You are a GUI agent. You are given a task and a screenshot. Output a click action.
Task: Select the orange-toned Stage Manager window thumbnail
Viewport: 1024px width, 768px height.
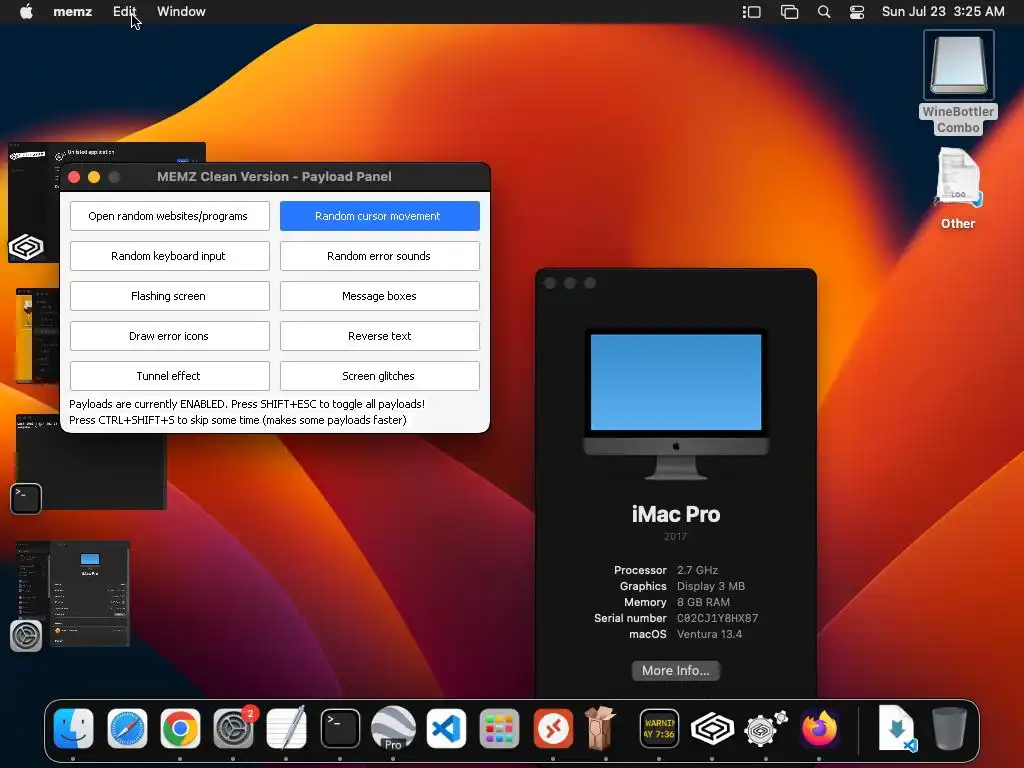pyautogui.click(x=37, y=335)
